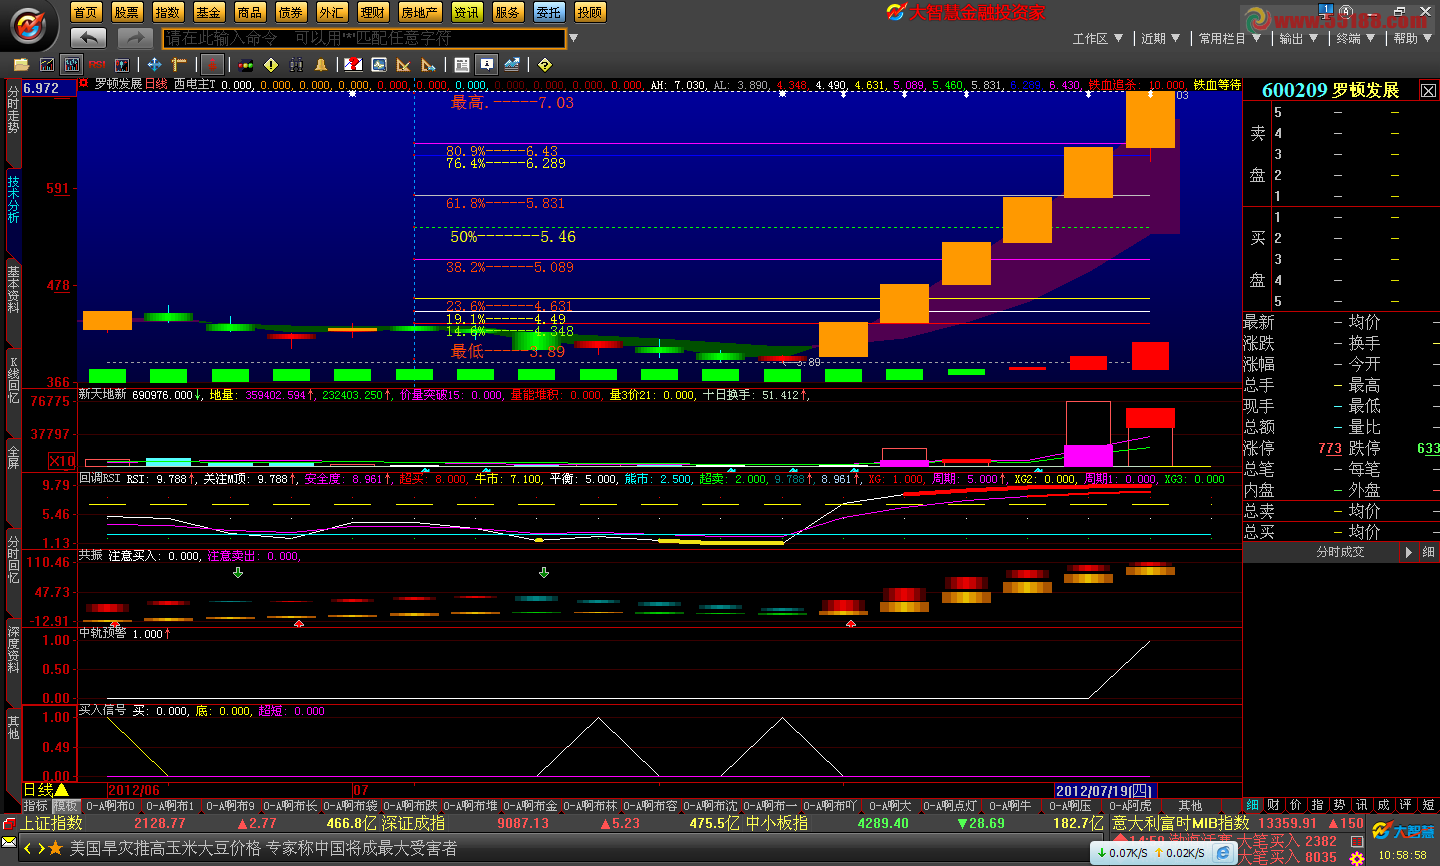Open the folder icon in toolbar
The image size is (1440, 866).
(x=22, y=65)
